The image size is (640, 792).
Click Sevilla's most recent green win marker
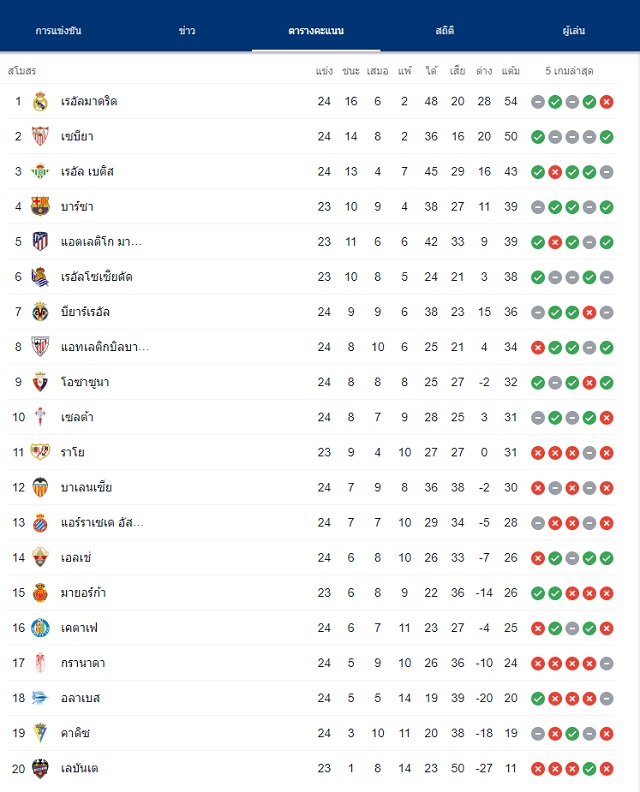607,137
